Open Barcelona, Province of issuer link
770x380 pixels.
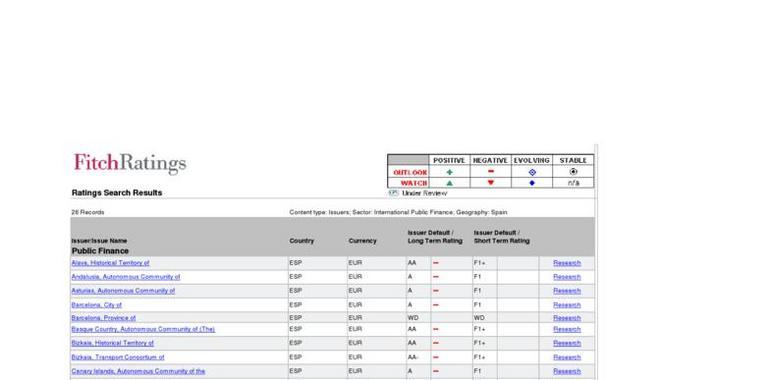click(104, 318)
